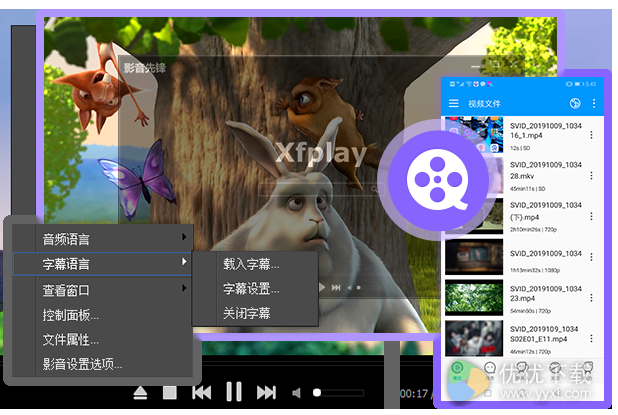Open more options for the 1h13min32s video
The image size is (618, 415).
591,257
